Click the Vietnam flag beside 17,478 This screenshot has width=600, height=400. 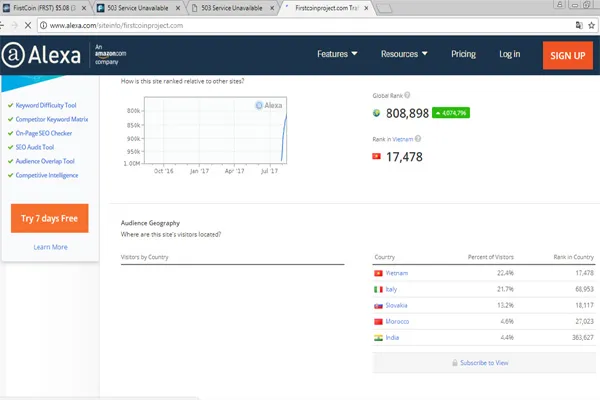[x=377, y=156]
